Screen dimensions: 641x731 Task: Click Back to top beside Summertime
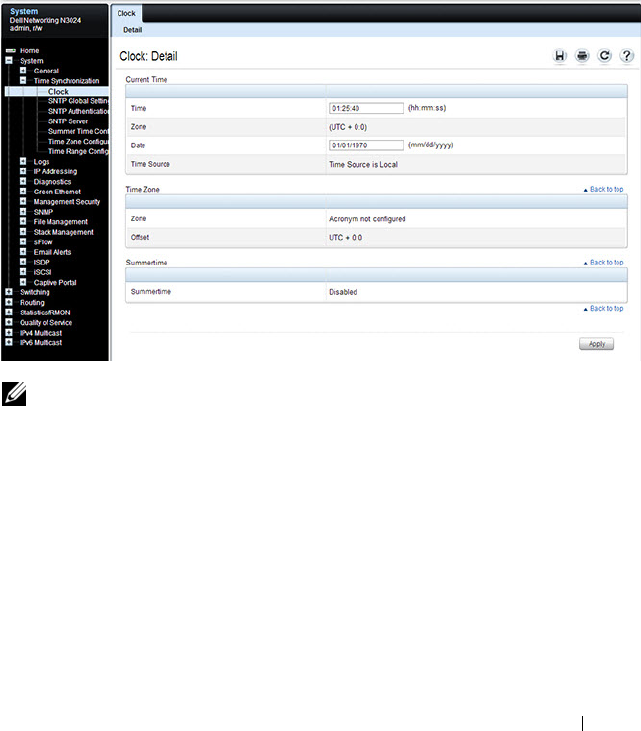click(x=603, y=262)
